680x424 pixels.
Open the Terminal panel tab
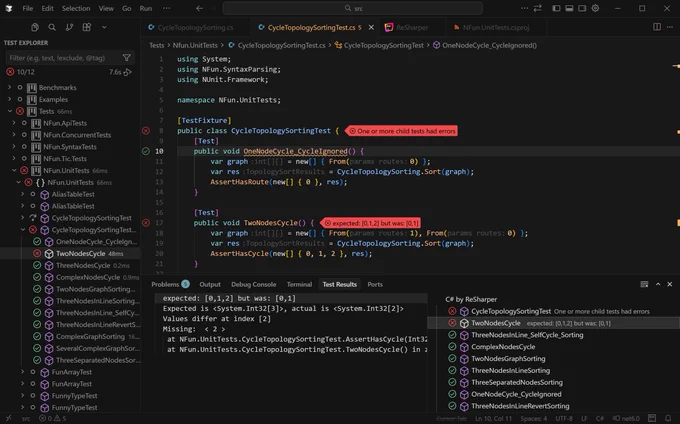click(299, 284)
